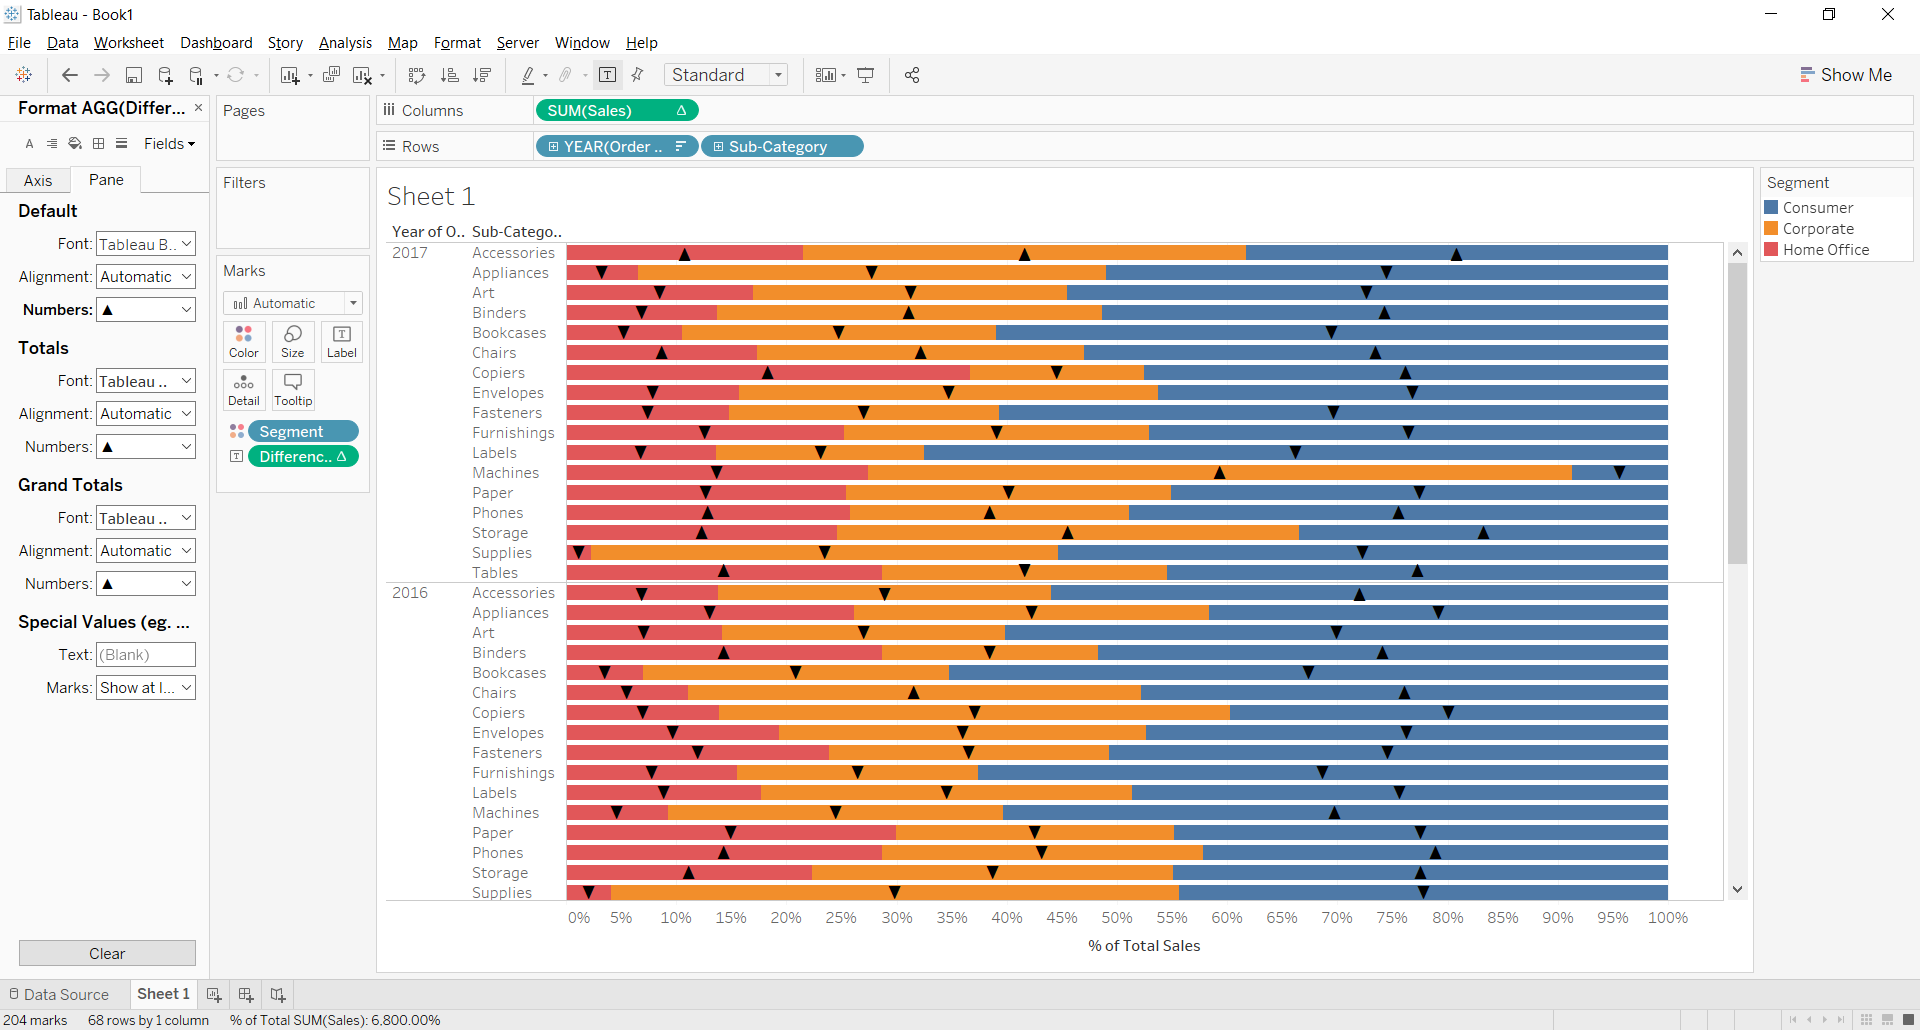Image resolution: width=1920 pixels, height=1030 pixels.
Task: Open the Default Numbers format dropdown
Action: [x=145, y=309]
